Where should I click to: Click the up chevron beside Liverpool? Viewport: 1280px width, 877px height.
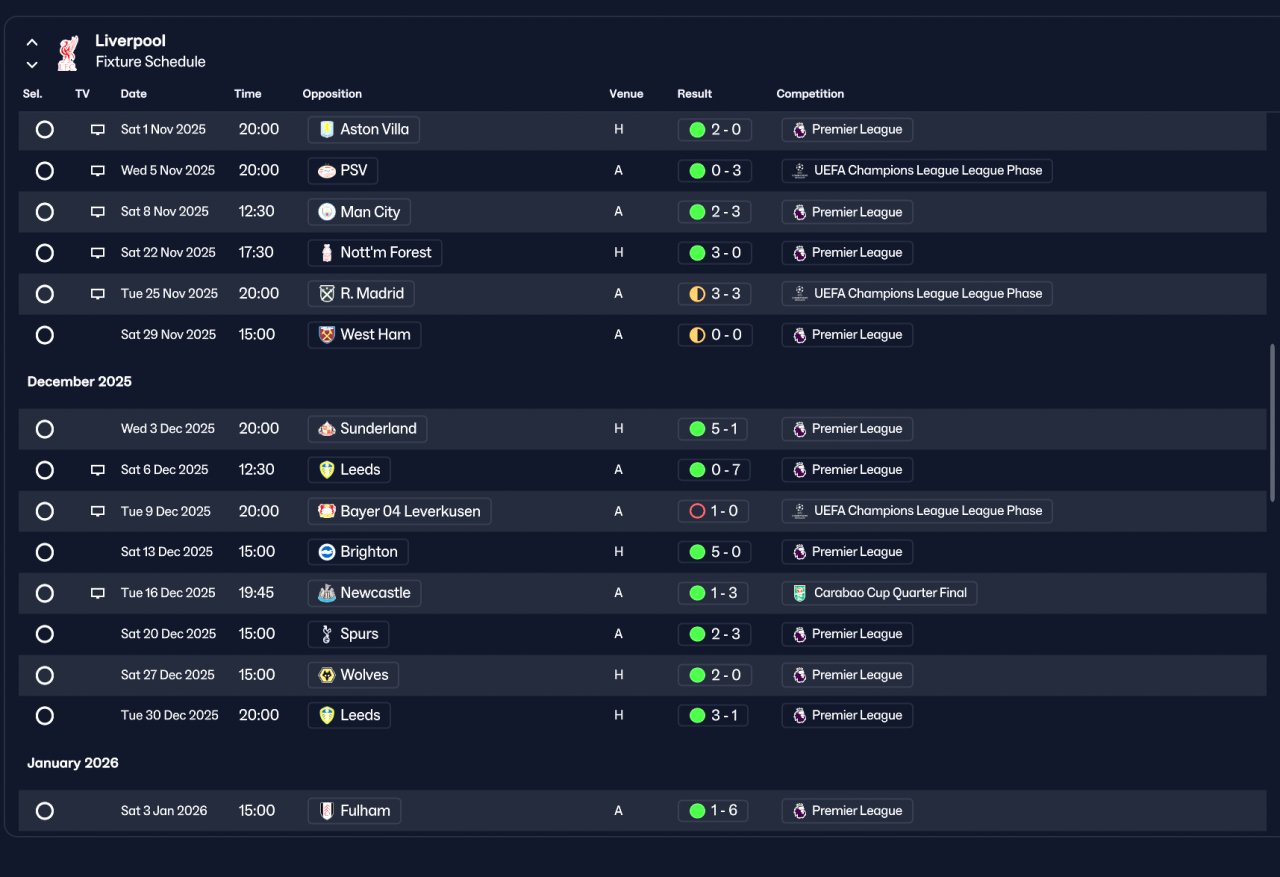32,42
